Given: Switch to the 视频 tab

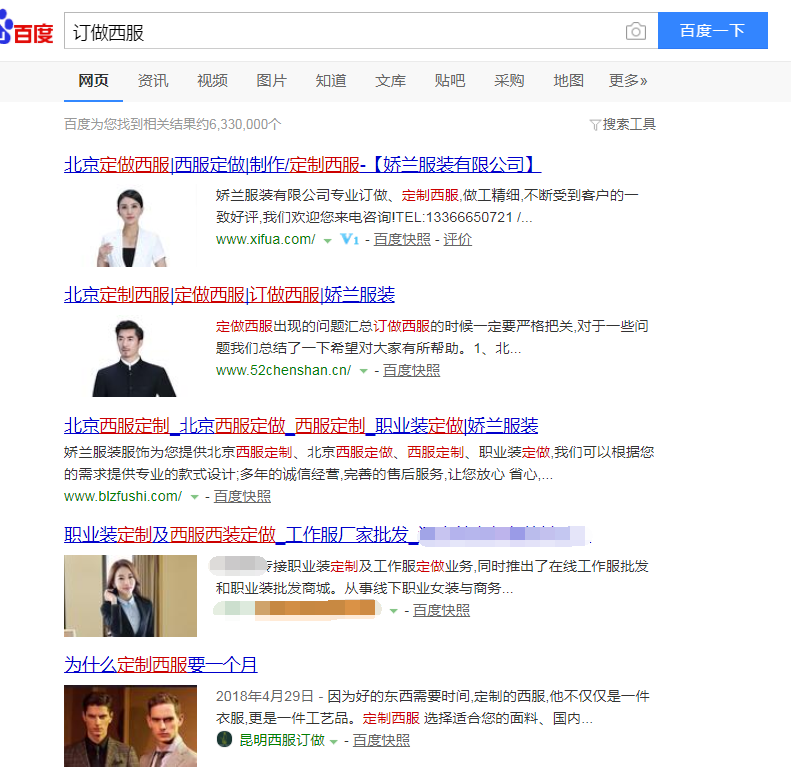Looking at the screenshot, I should (212, 81).
